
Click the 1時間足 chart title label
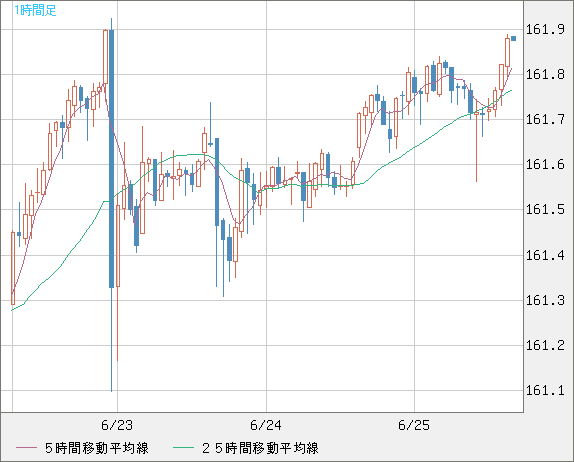pos(35,10)
